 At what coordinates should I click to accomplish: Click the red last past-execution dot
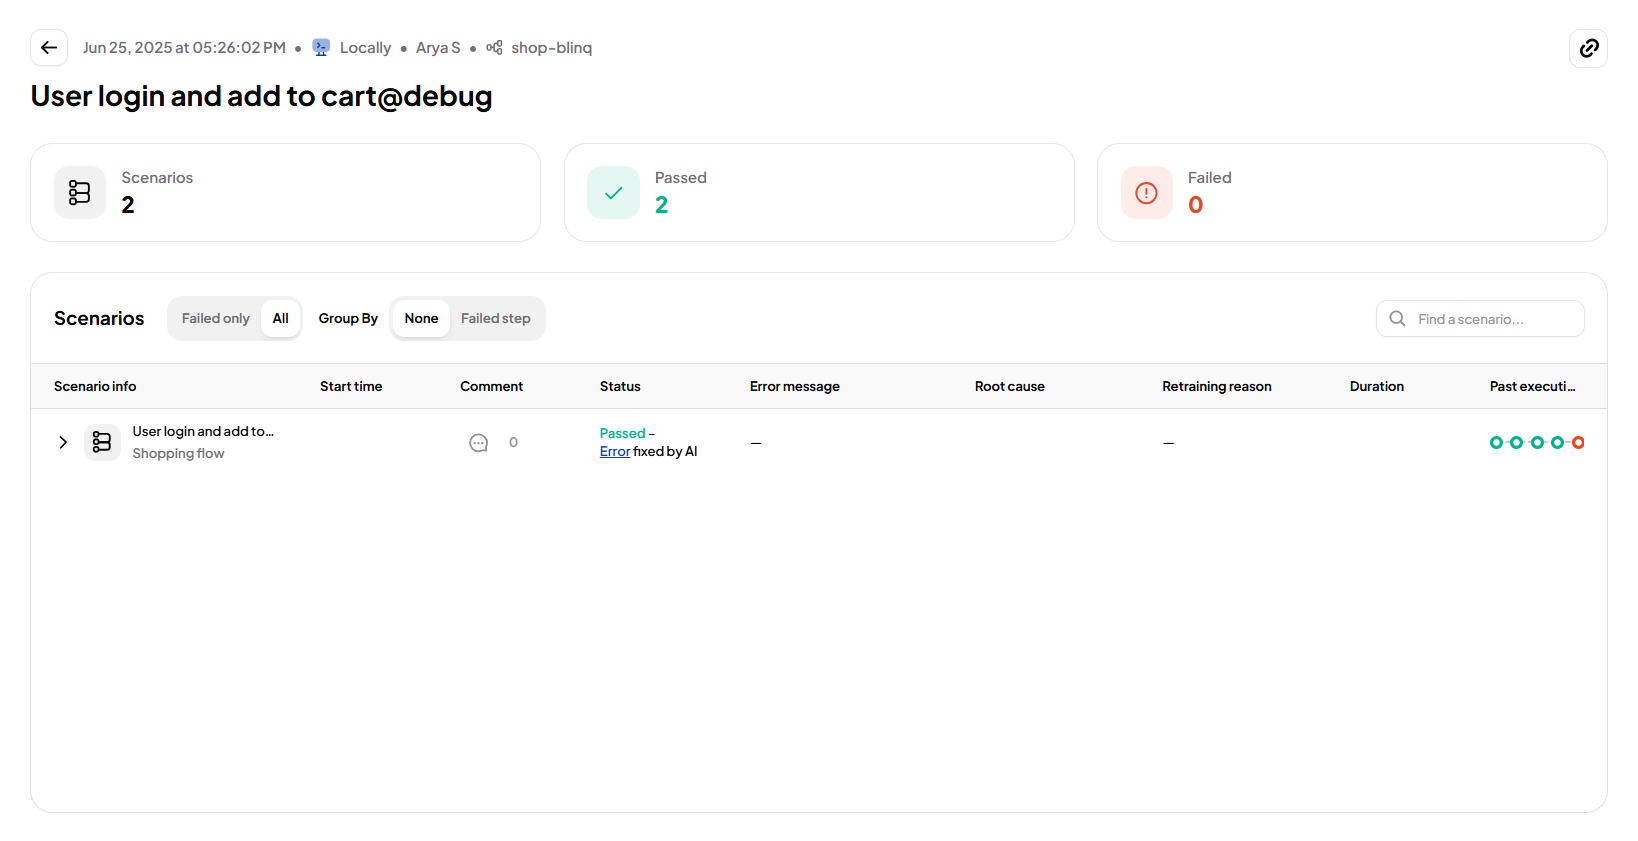tap(1578, 442)
